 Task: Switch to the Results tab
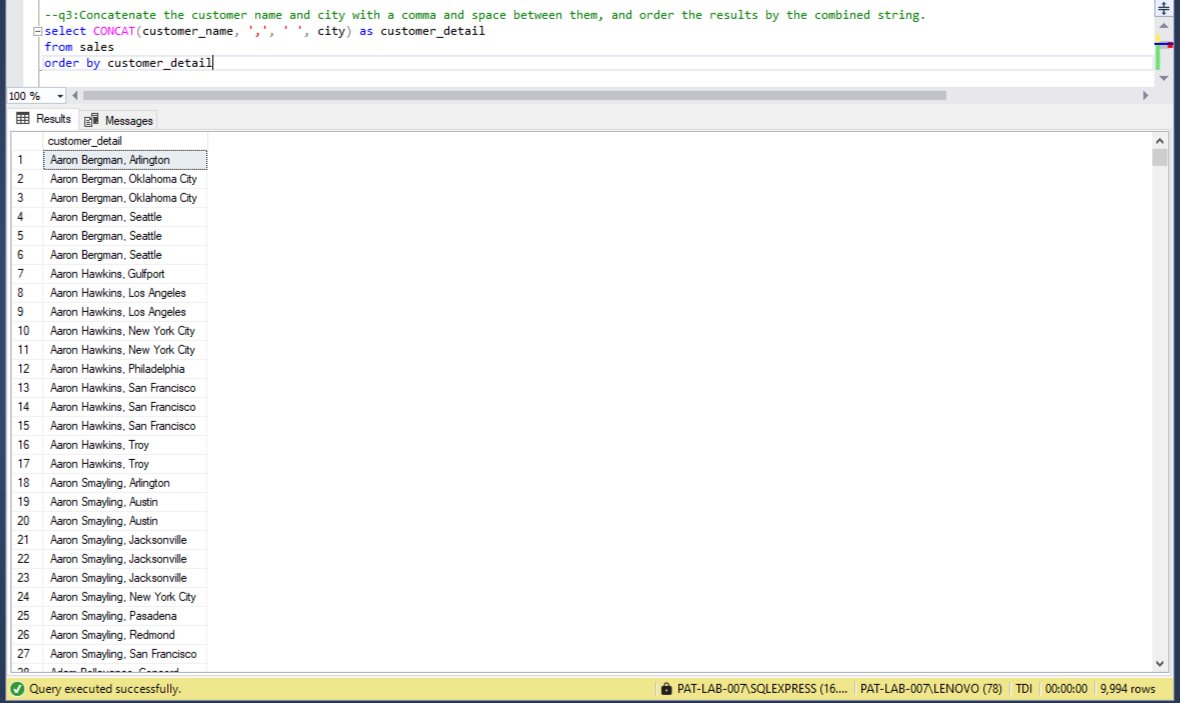click(44, 119)
